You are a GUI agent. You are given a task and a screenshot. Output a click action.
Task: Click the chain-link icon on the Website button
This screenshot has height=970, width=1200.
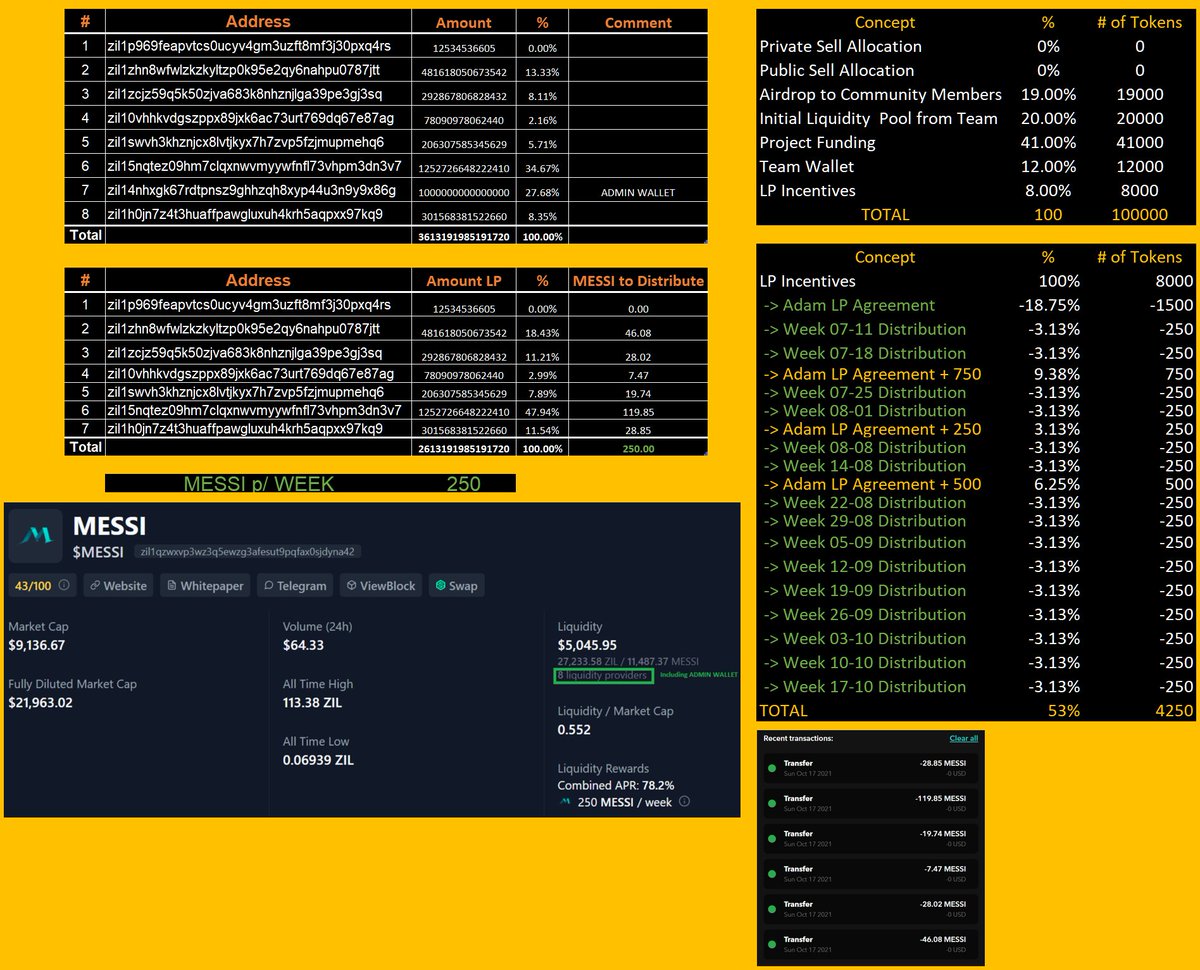point(95,586)
